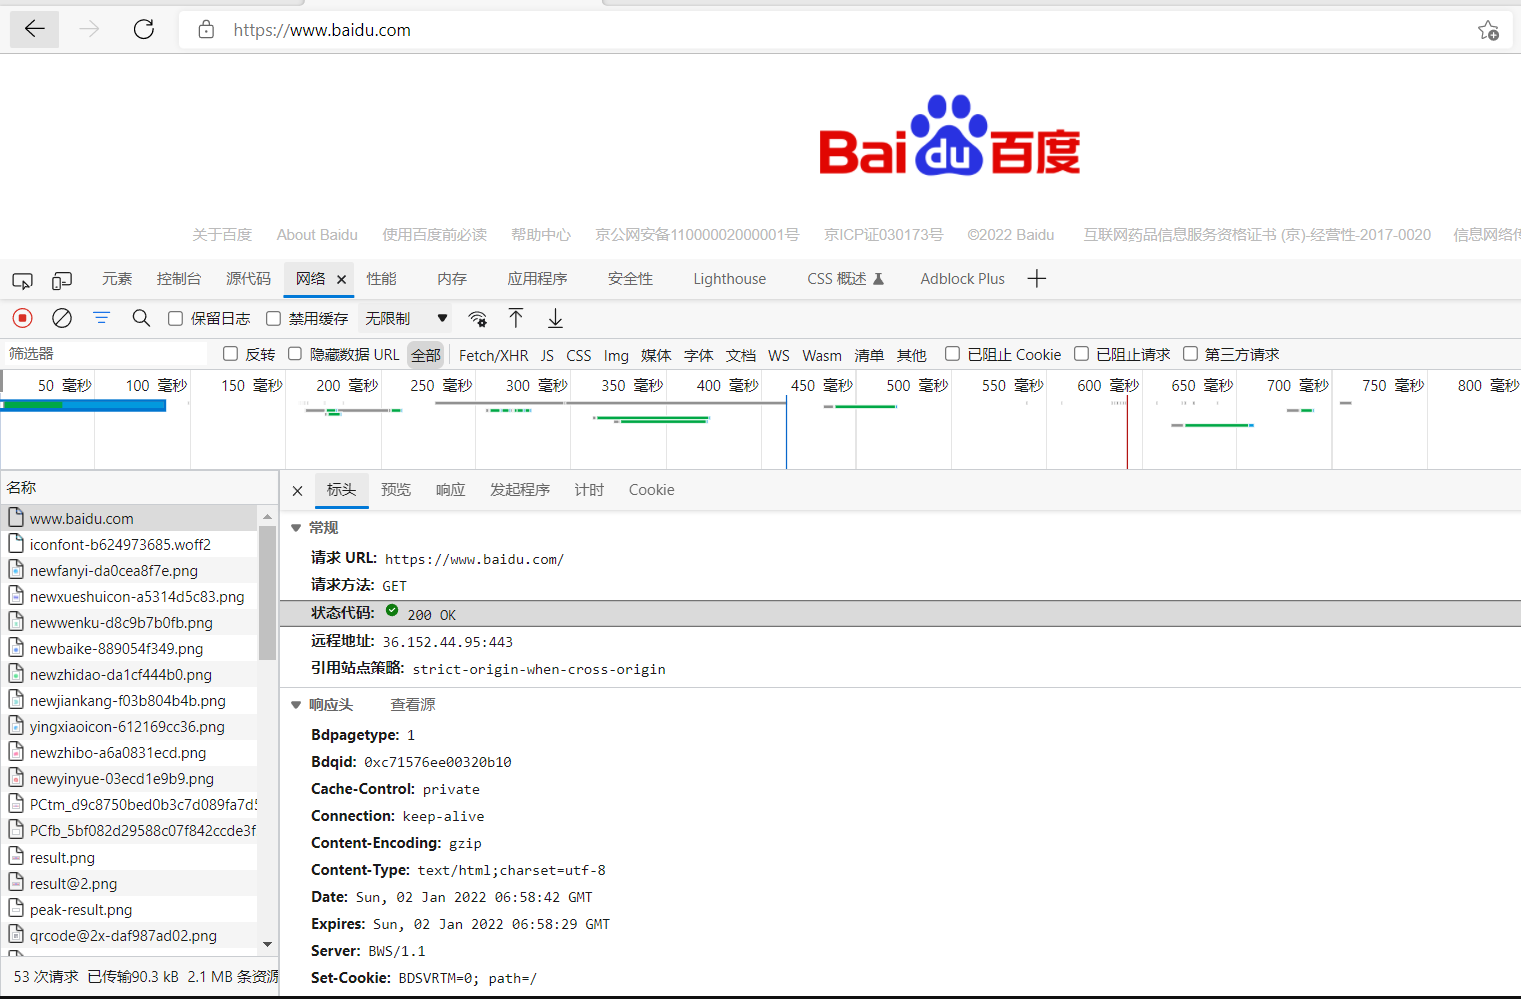Open network search magnifier

(141, 318)
